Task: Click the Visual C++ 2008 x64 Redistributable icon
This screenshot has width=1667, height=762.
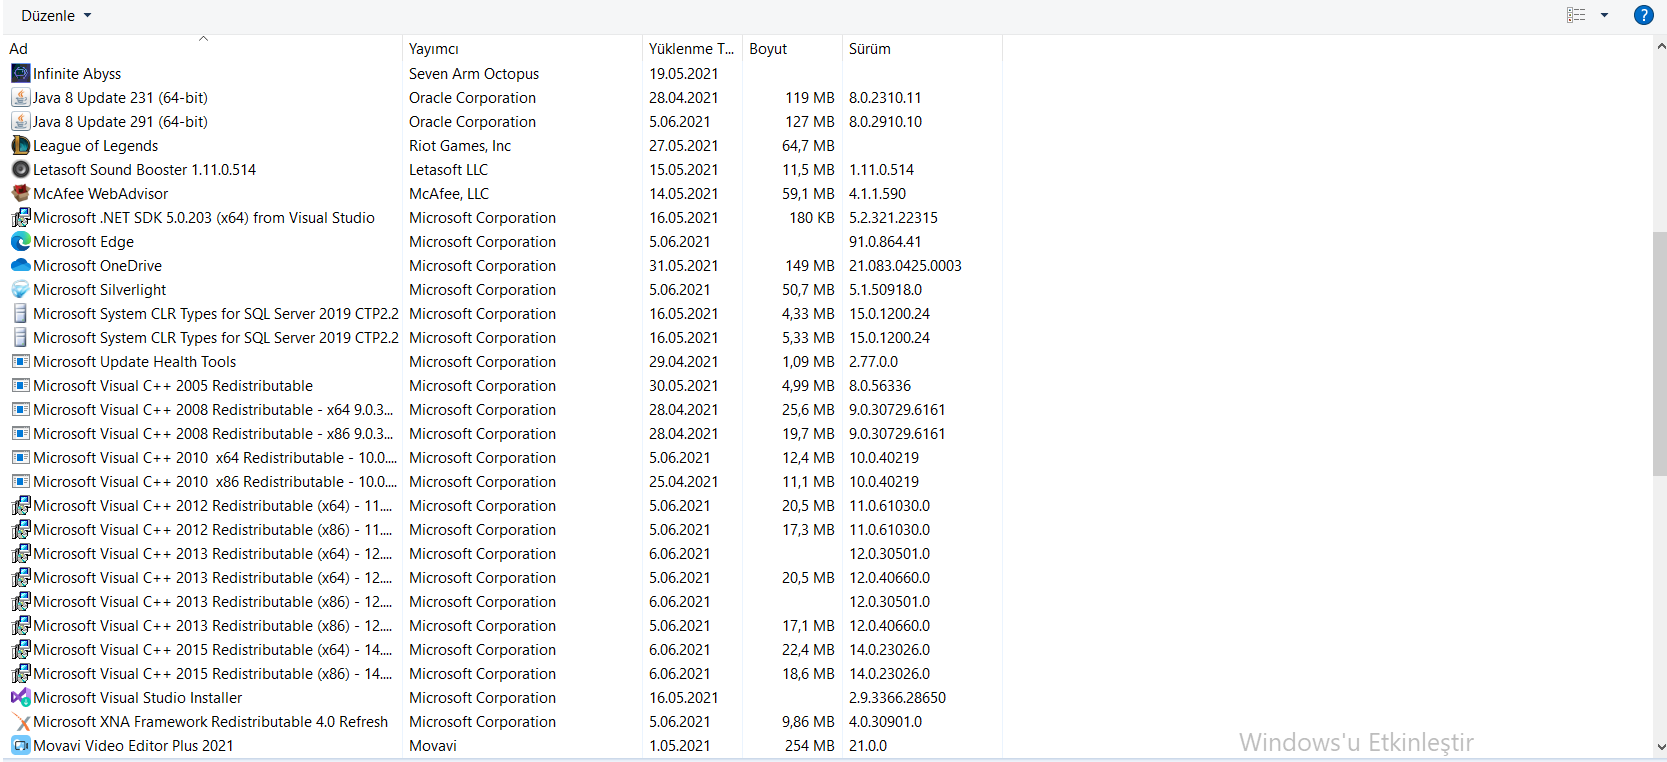Action: click(x=20, y=409)
